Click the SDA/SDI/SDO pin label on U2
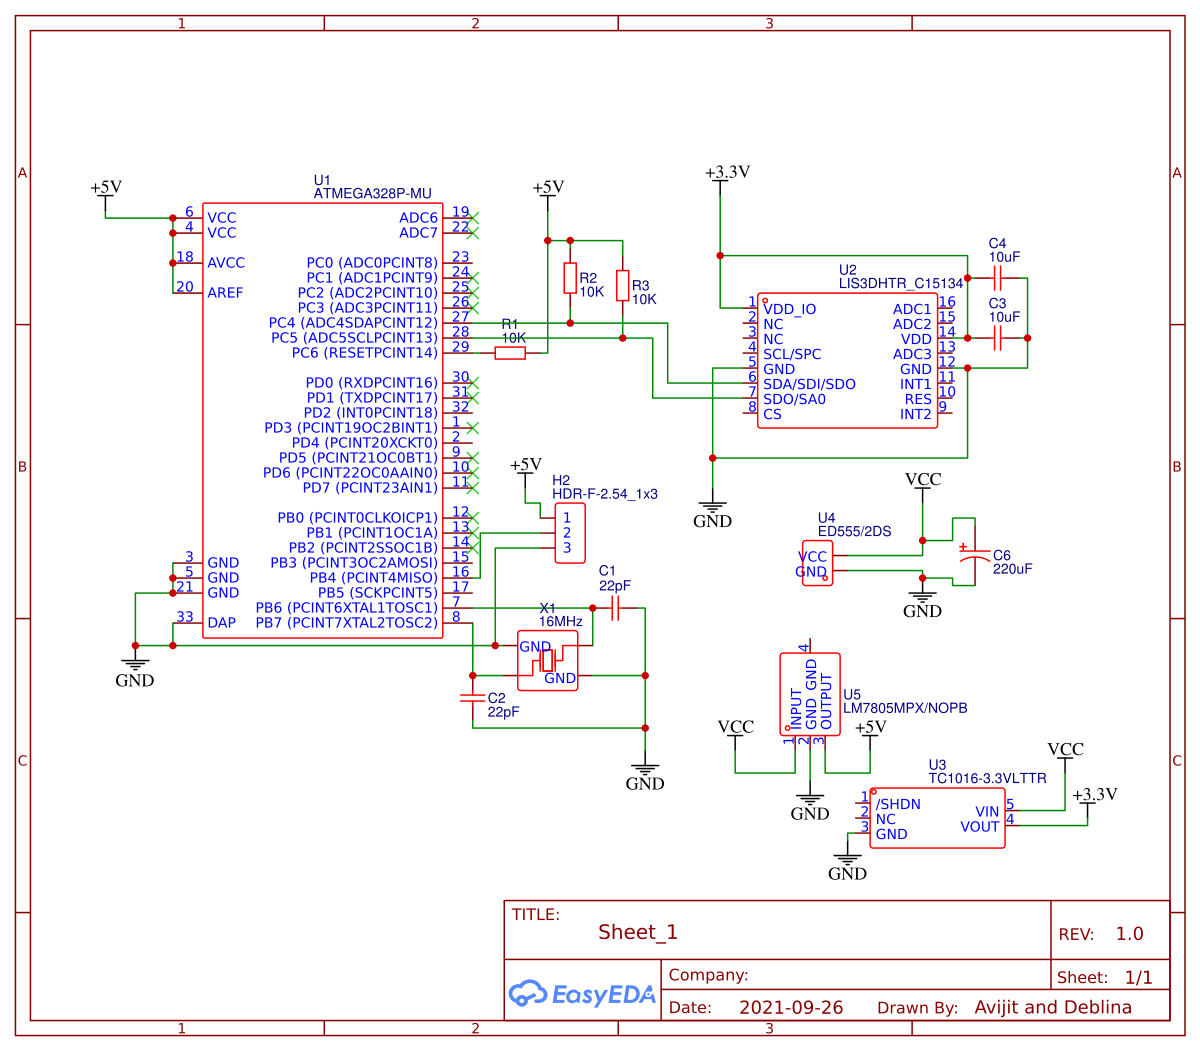1200x1051 pixels. pos(809,384)
